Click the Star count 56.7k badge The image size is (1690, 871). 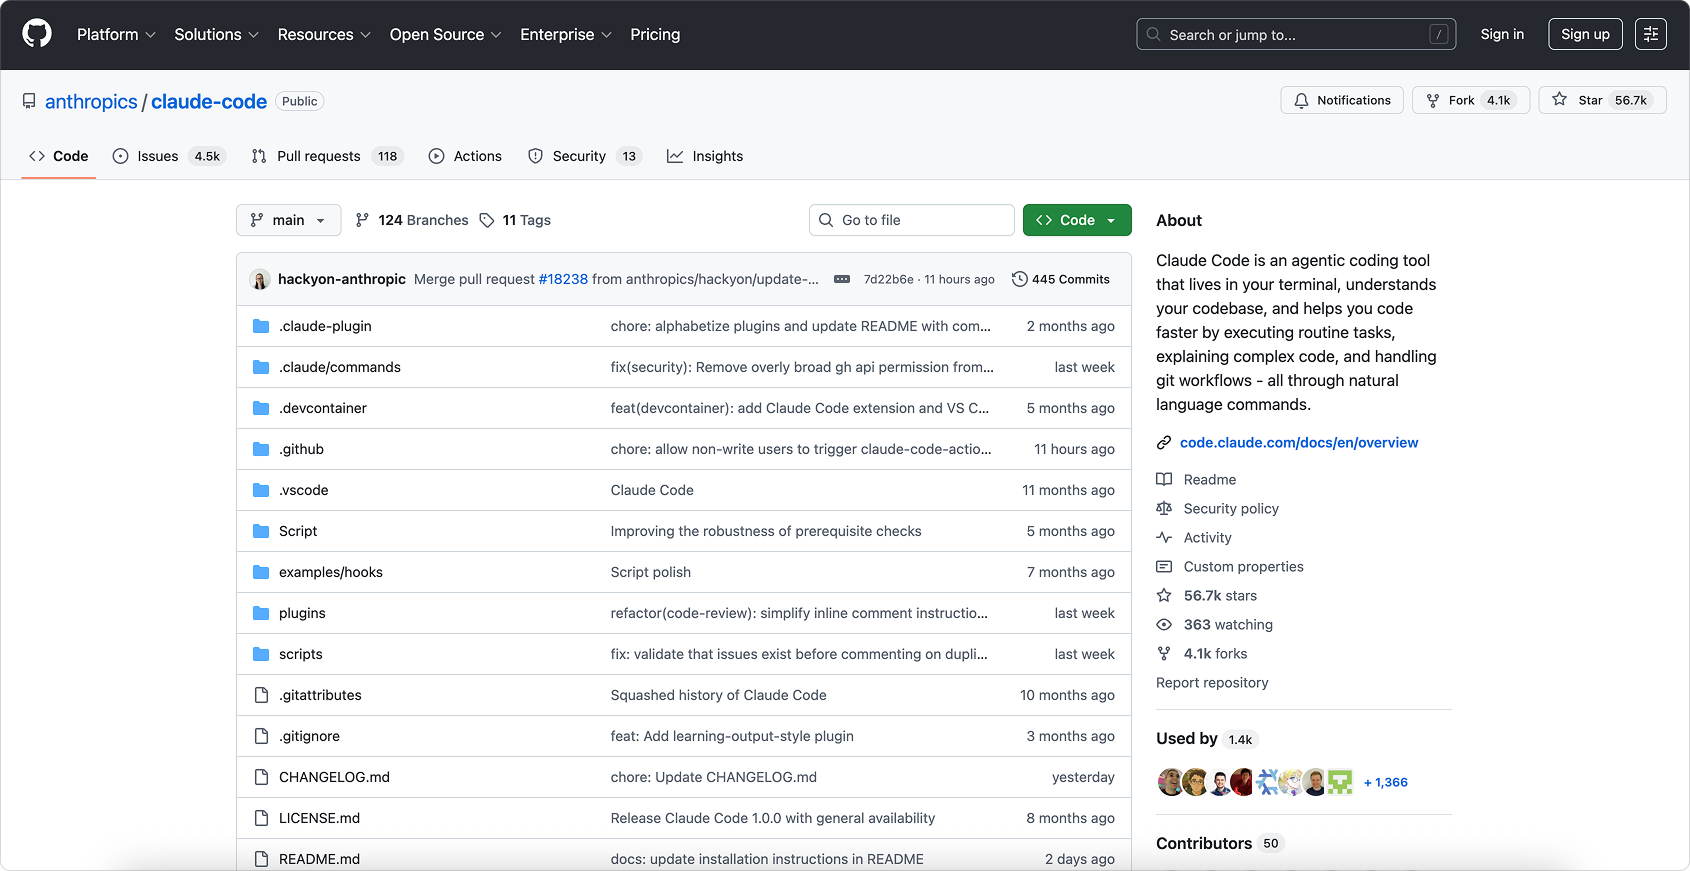[1630, 100]
